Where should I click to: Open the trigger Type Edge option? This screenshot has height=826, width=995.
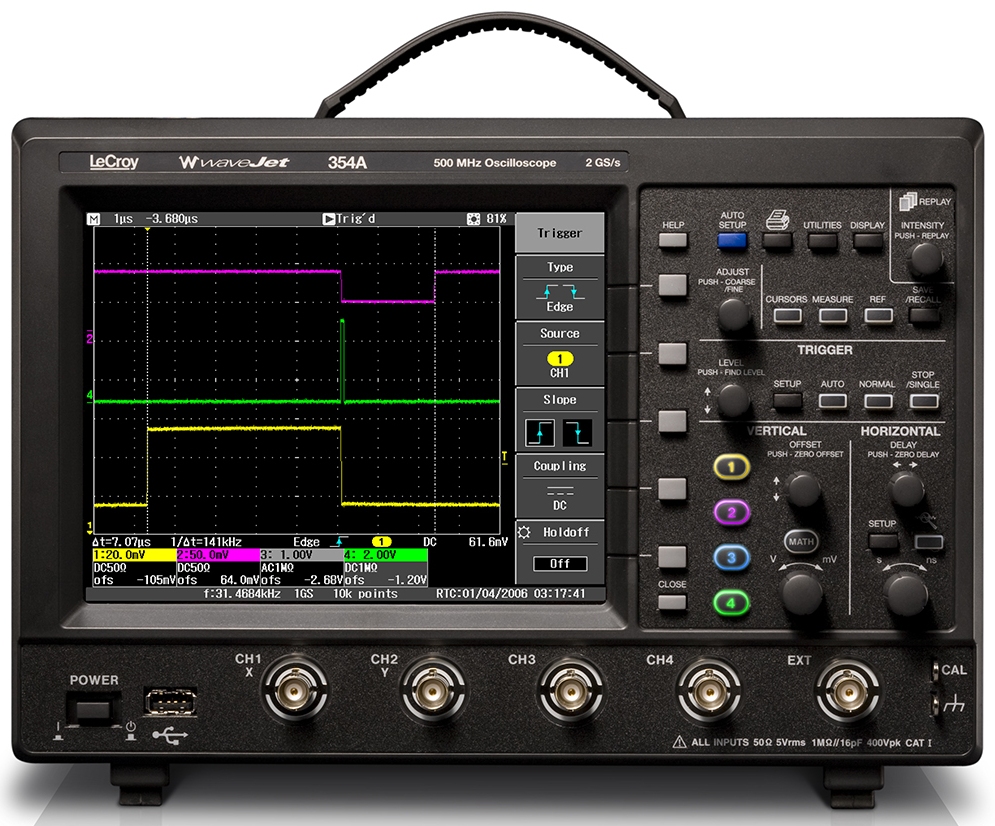559,295
